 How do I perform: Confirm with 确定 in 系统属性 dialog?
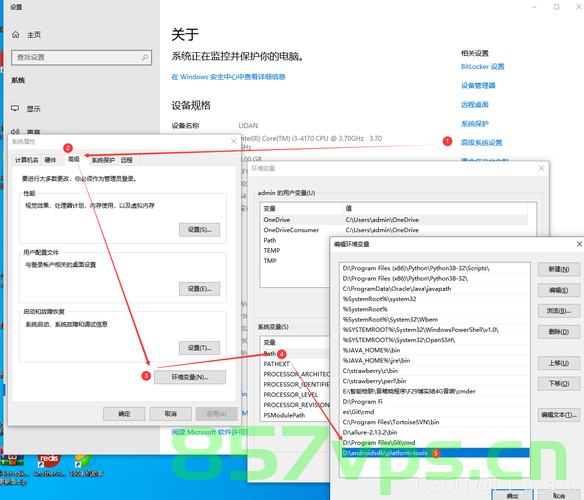click(x=124, y=414)
